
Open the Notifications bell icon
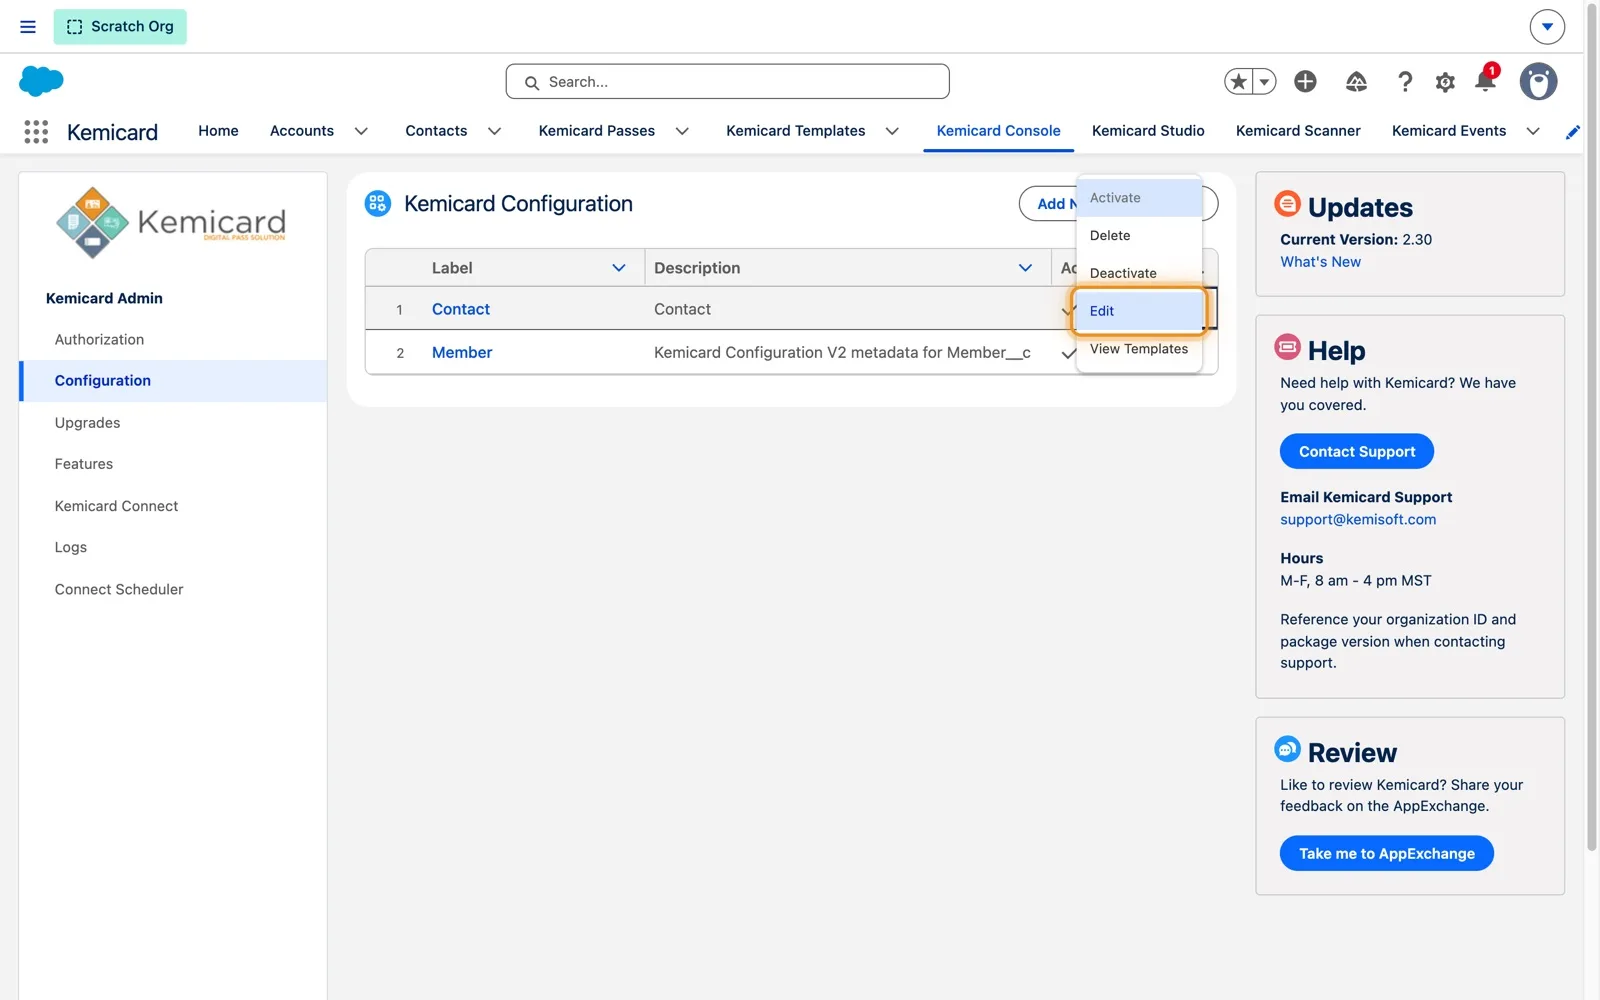(x=1485, y=81)
